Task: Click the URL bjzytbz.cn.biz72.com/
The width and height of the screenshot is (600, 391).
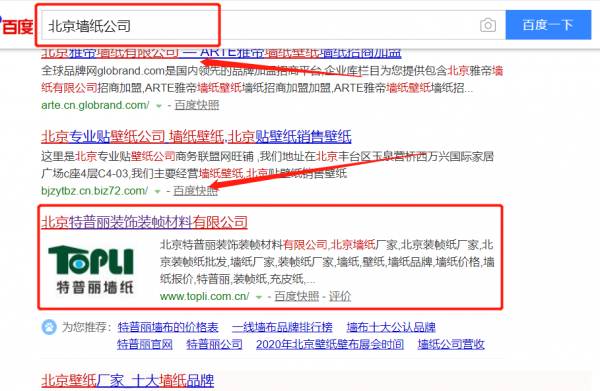Action: (95, 191)
